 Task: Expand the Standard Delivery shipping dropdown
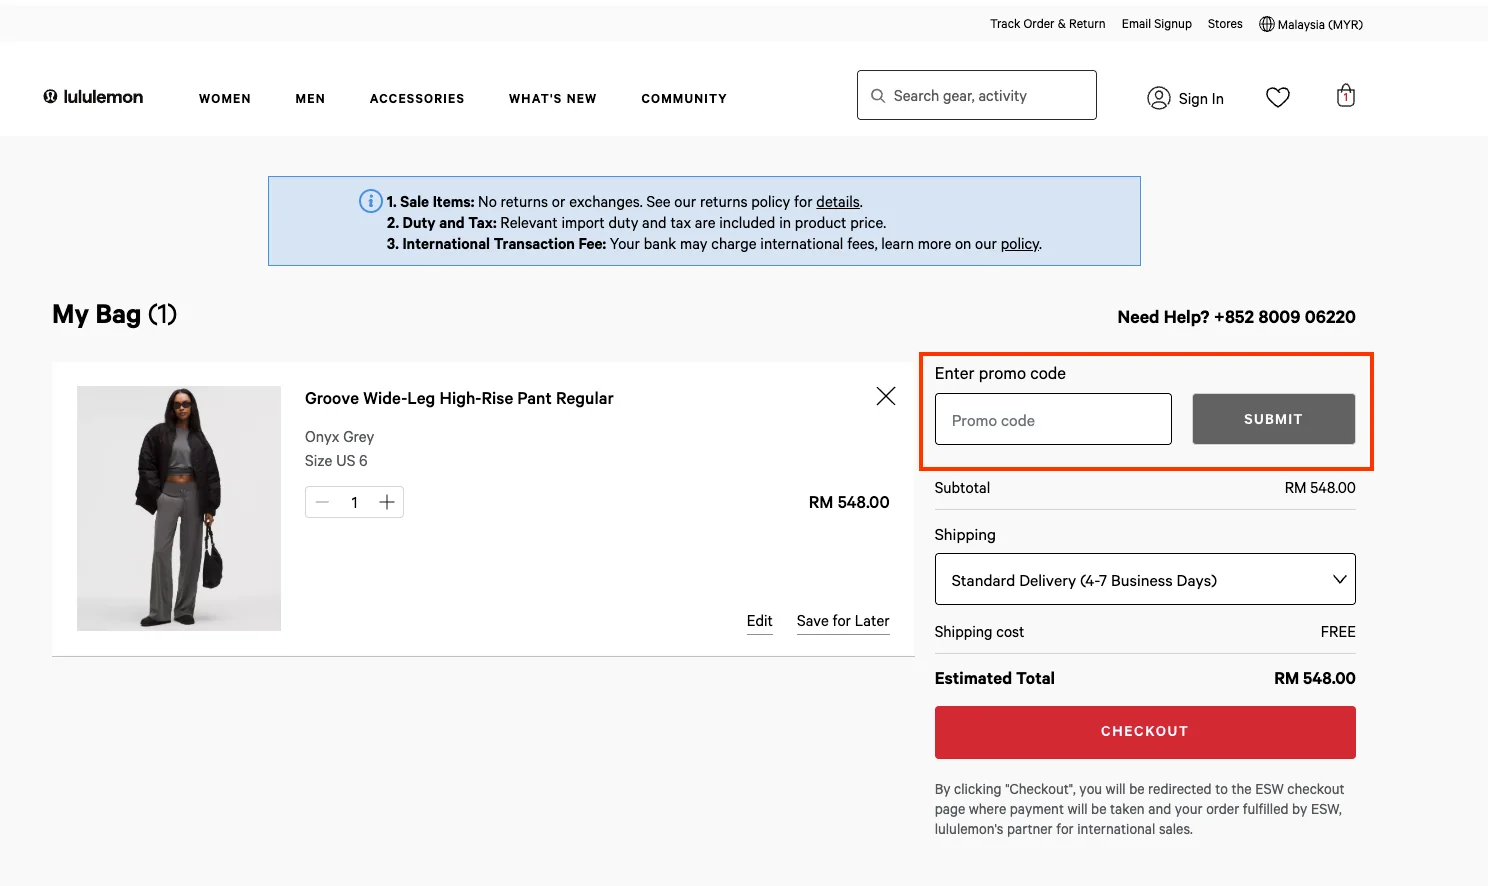1145,579
